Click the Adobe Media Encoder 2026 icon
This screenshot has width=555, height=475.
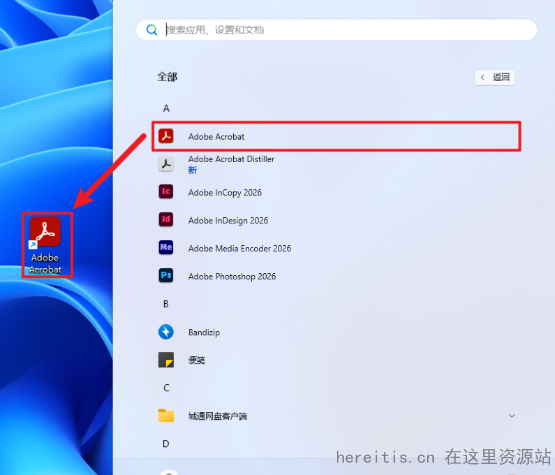[166, 248]
